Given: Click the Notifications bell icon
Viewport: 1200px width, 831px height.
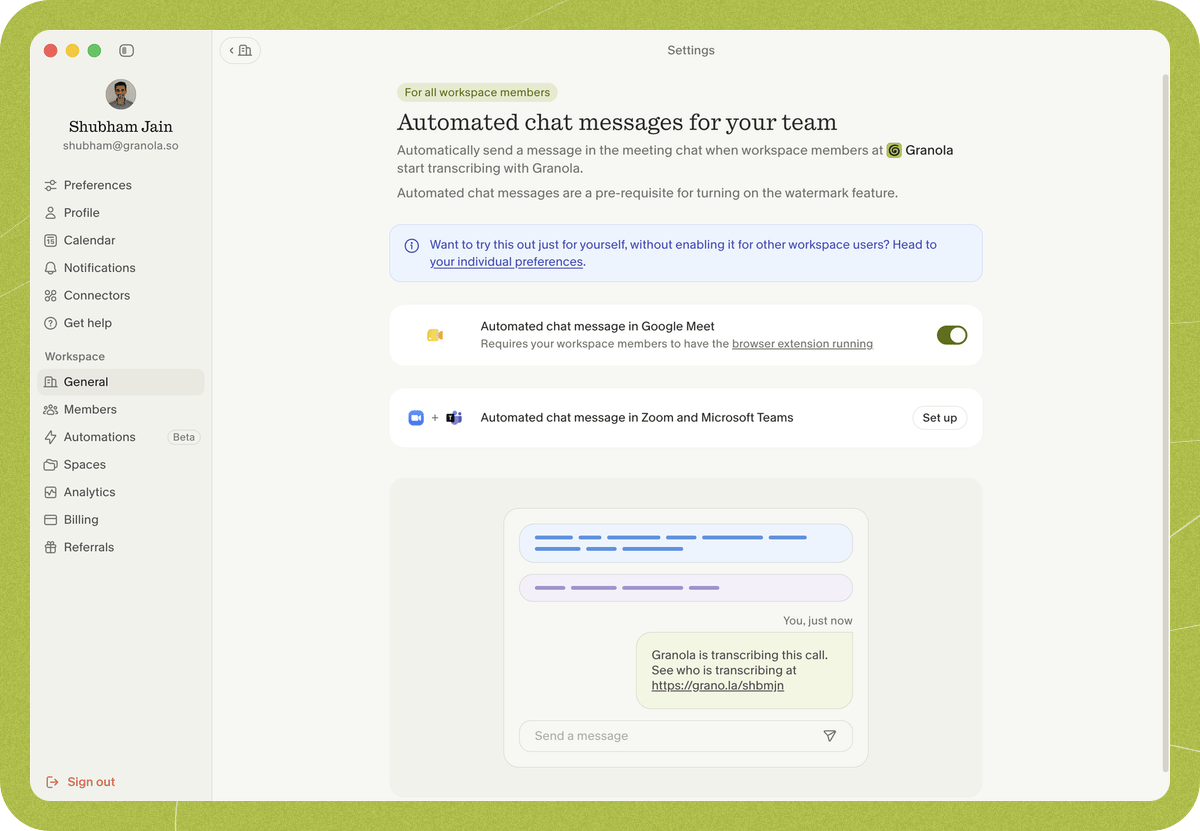Looking at the screenshot, I should coord(51,268).
